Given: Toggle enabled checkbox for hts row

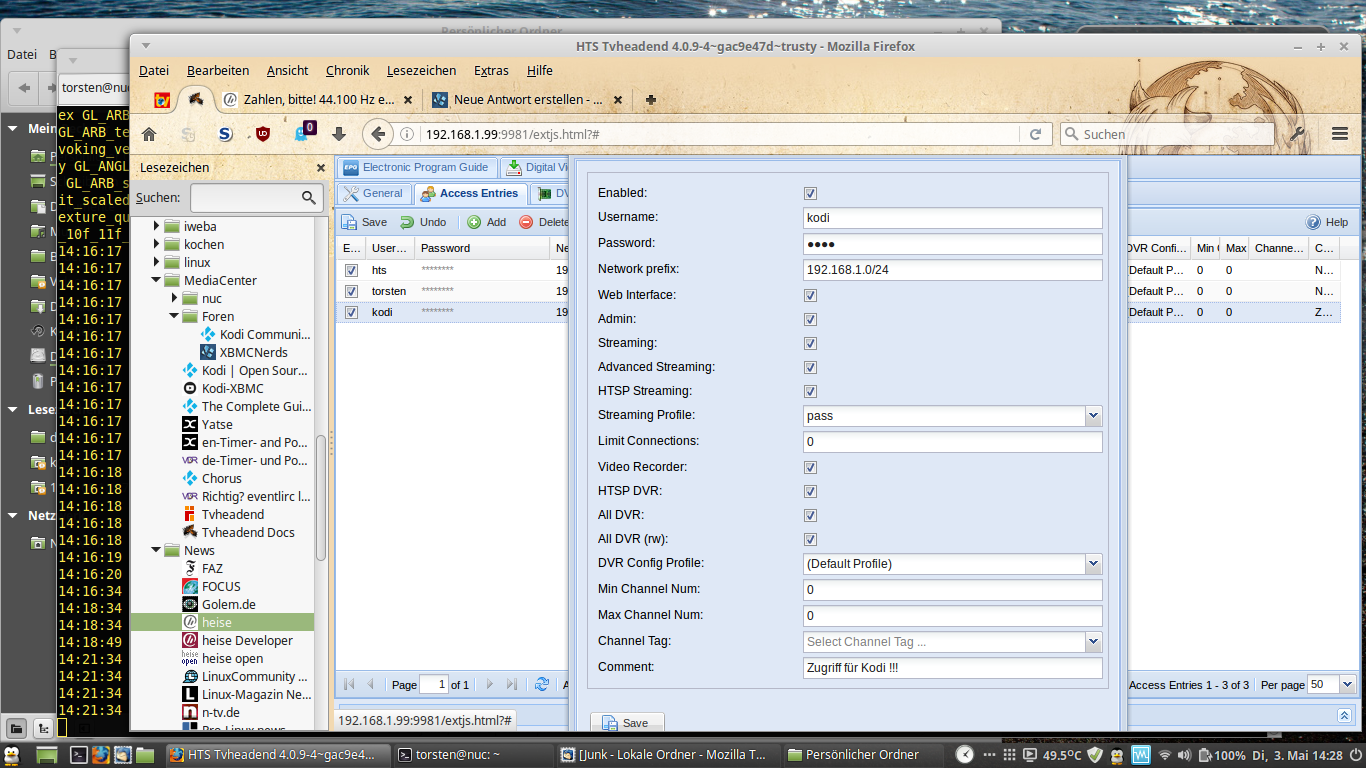Looking at the screenshot, I should (352, 270).
